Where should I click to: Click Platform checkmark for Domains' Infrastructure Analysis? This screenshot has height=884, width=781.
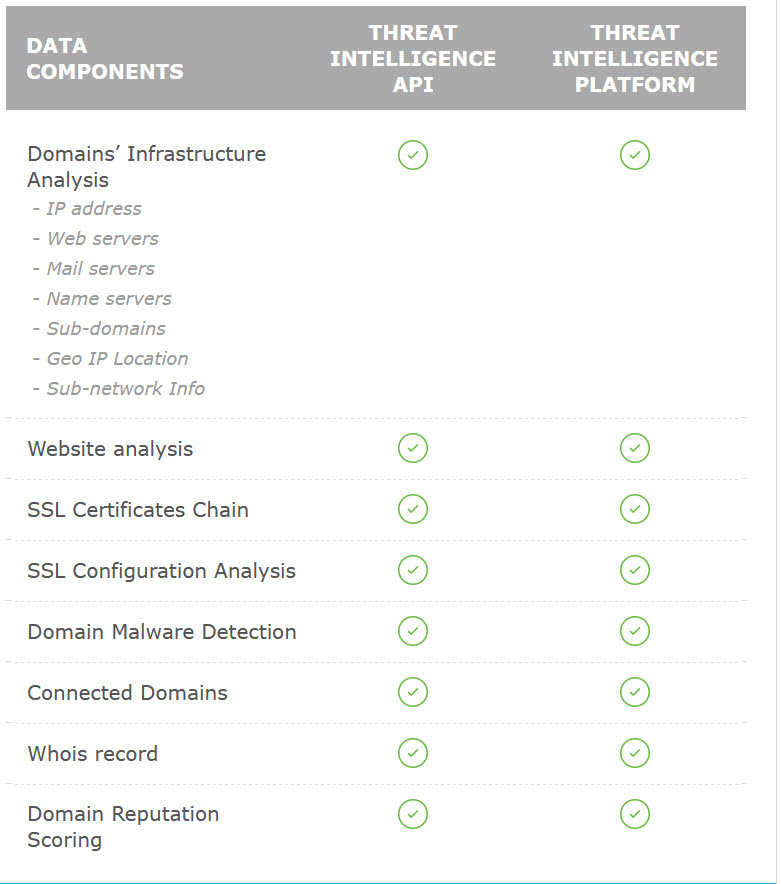[x=635, y=155]
